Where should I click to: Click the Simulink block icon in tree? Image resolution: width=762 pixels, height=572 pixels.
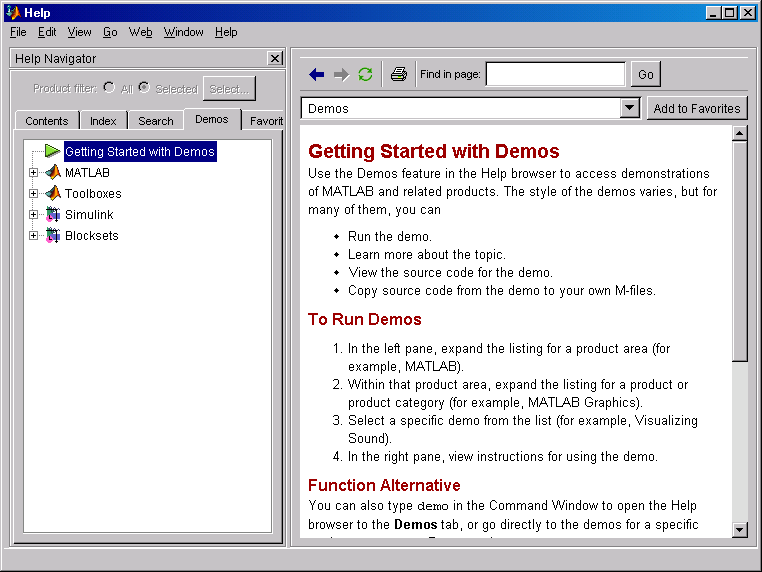pyautogui.click(x=53, y=214)
